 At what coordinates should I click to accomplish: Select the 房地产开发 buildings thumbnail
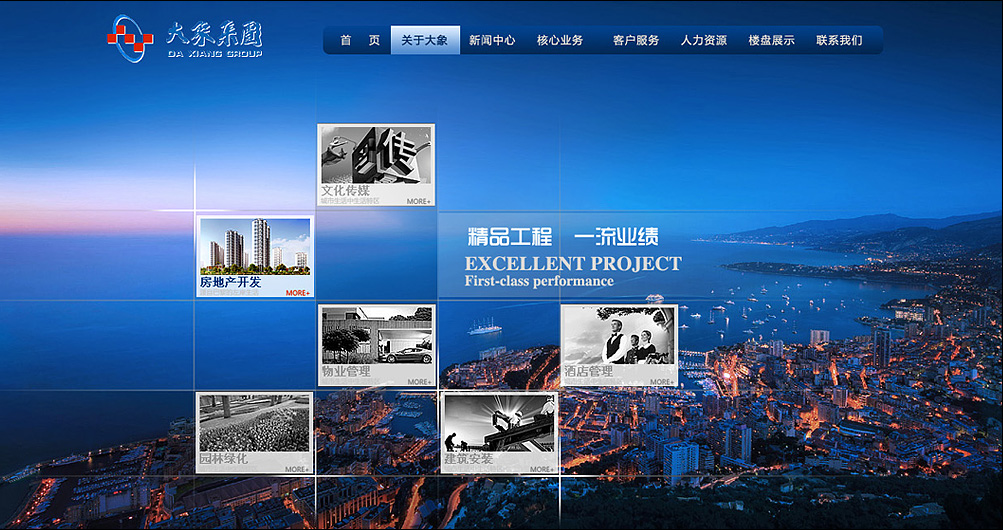tap(254, 246)
